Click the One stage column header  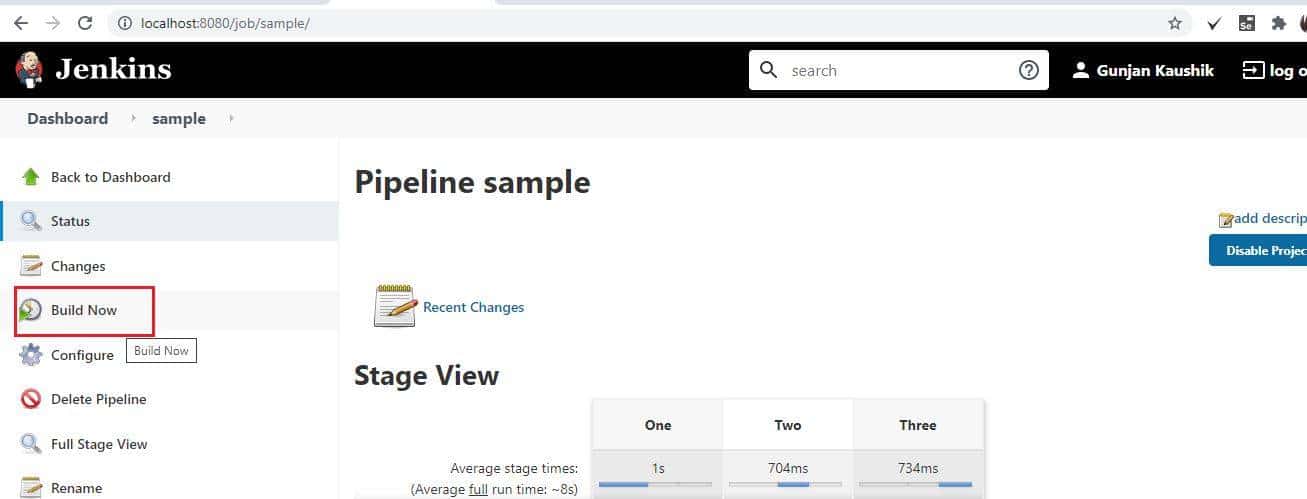pyautogui.click(x=658, y=425)
